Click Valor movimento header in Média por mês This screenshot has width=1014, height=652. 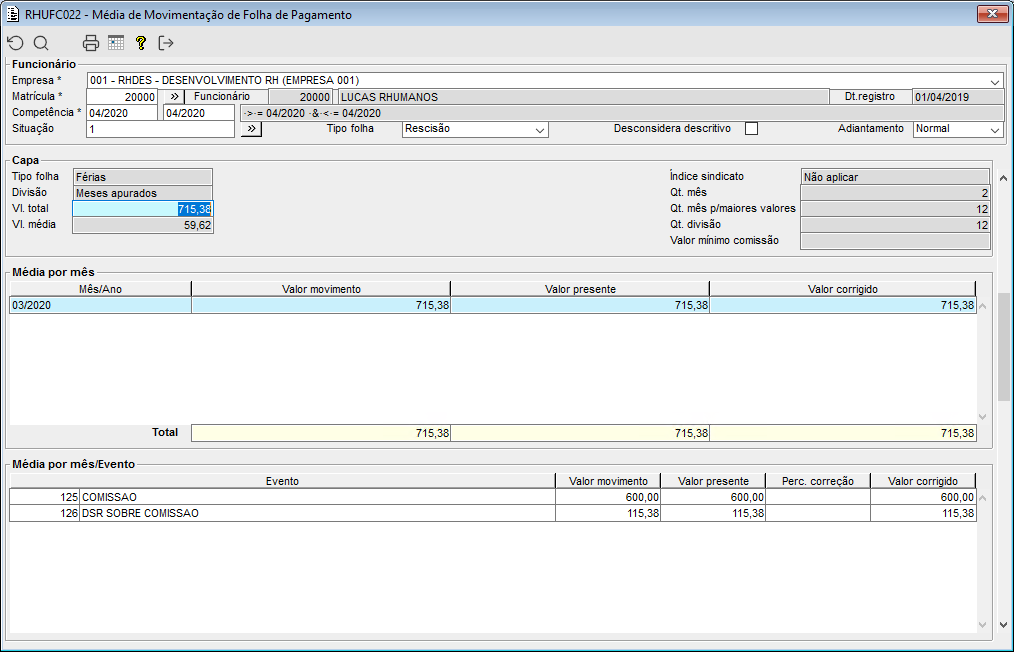(321, 289)
